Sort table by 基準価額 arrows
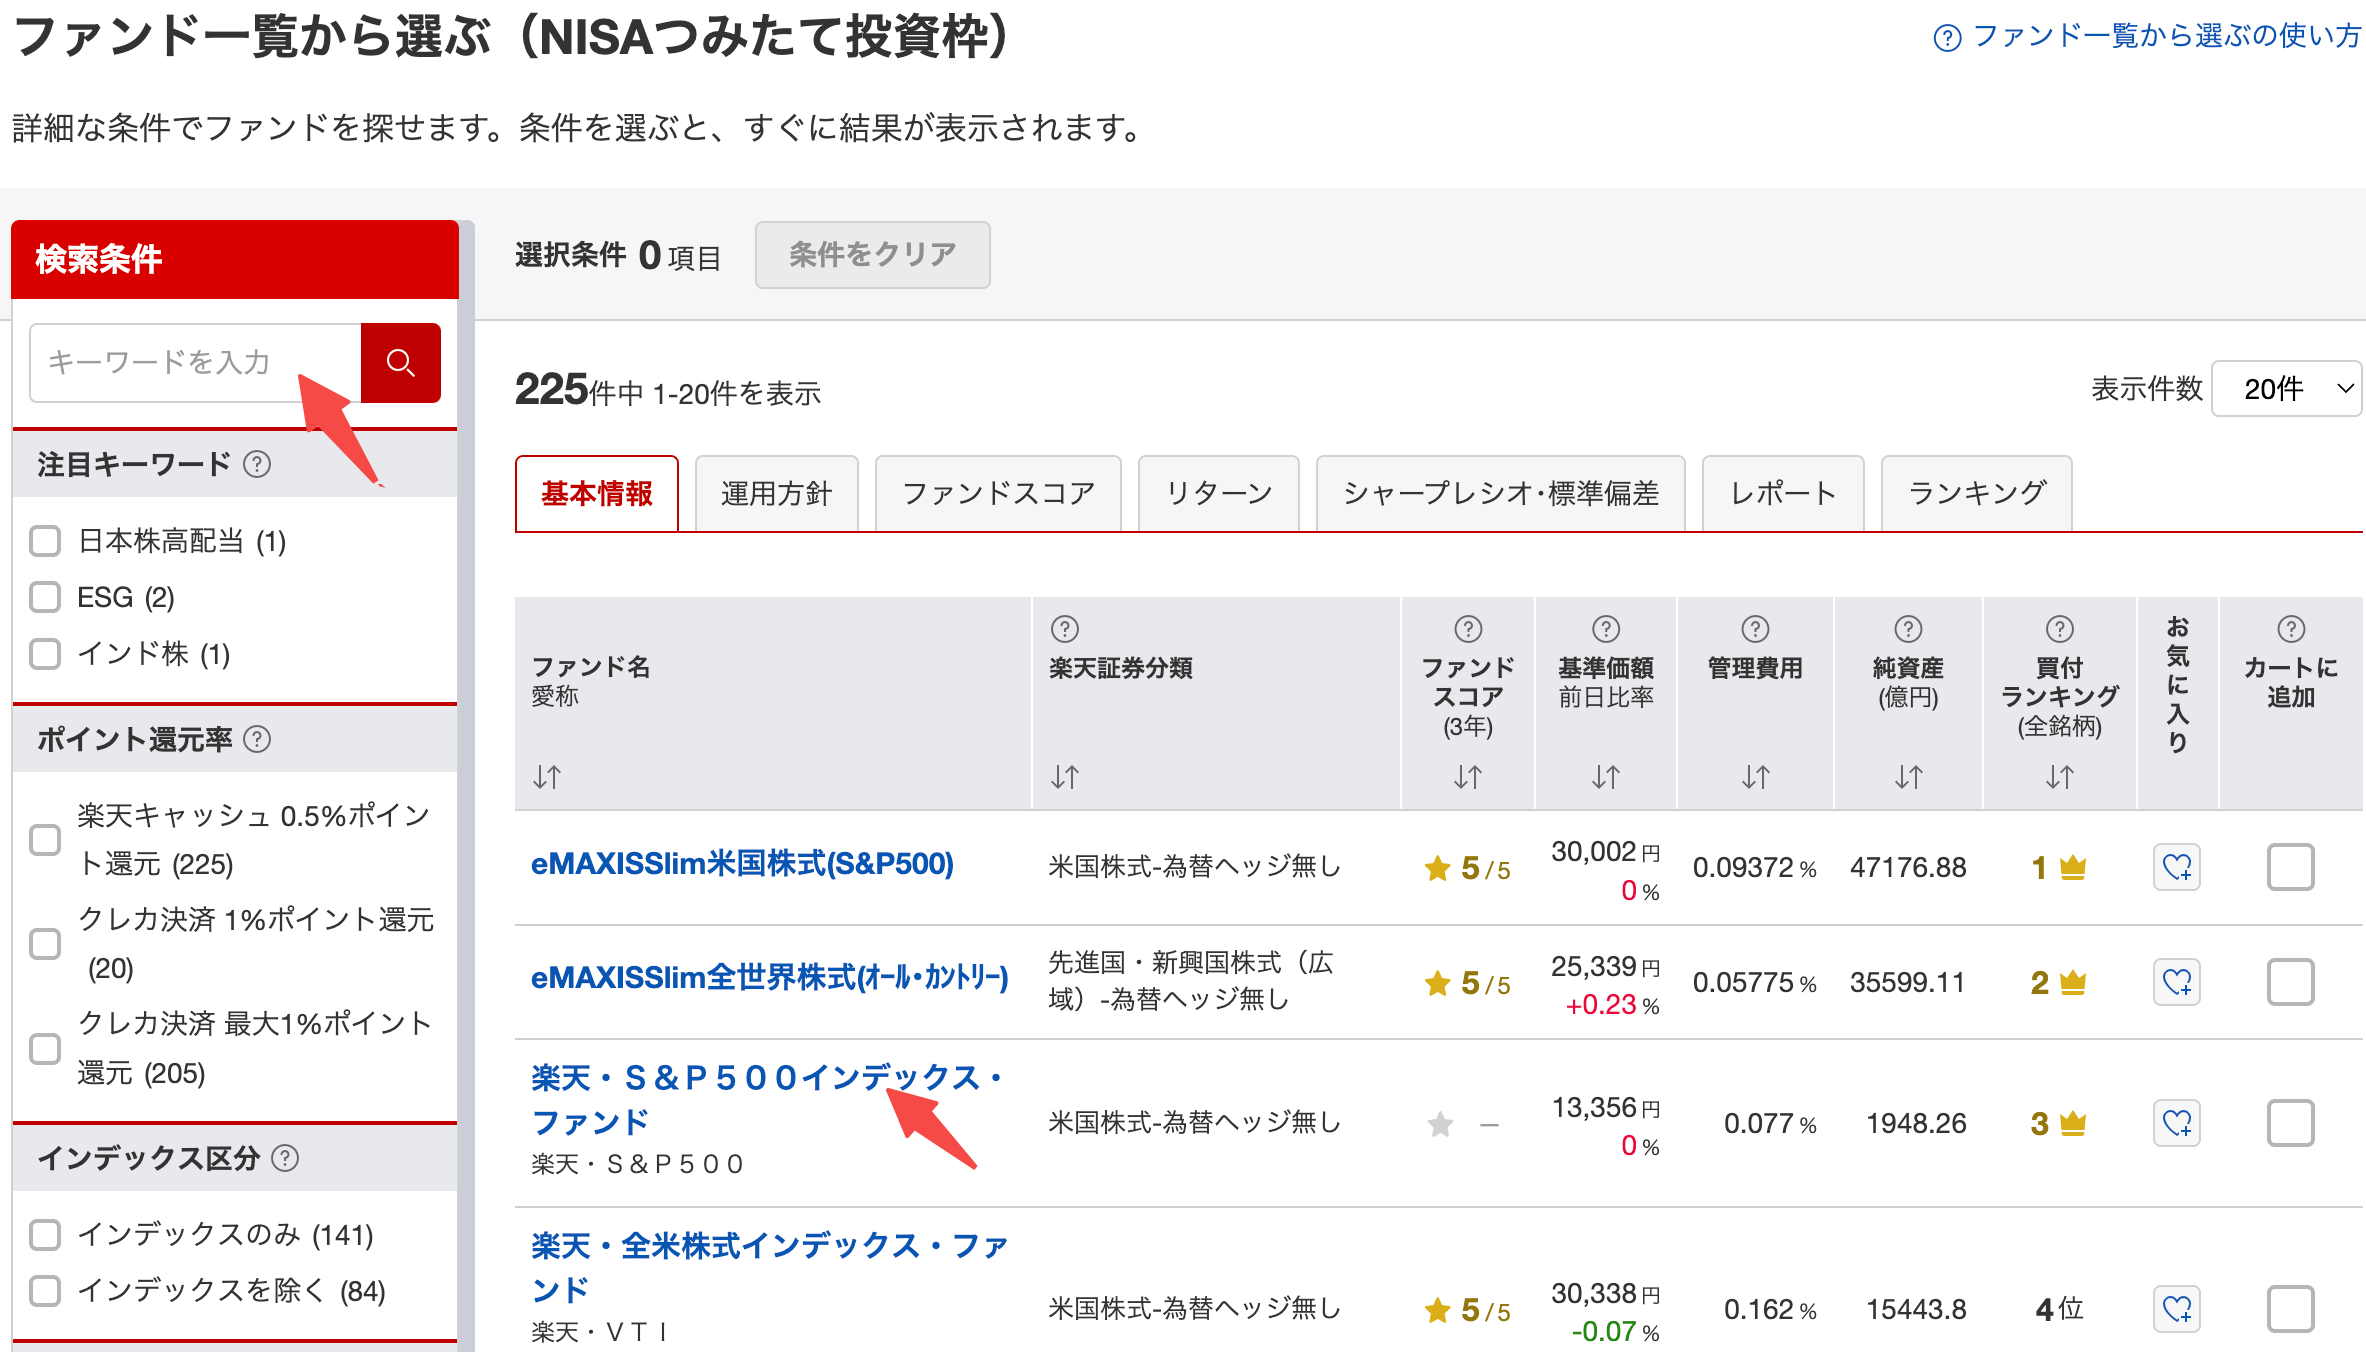The image size is (2366, 1352). 1606,777
